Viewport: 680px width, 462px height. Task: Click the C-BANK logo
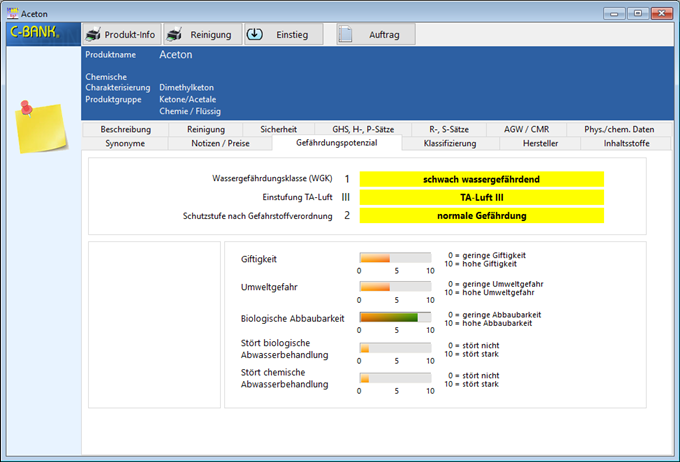coord(34,33)
